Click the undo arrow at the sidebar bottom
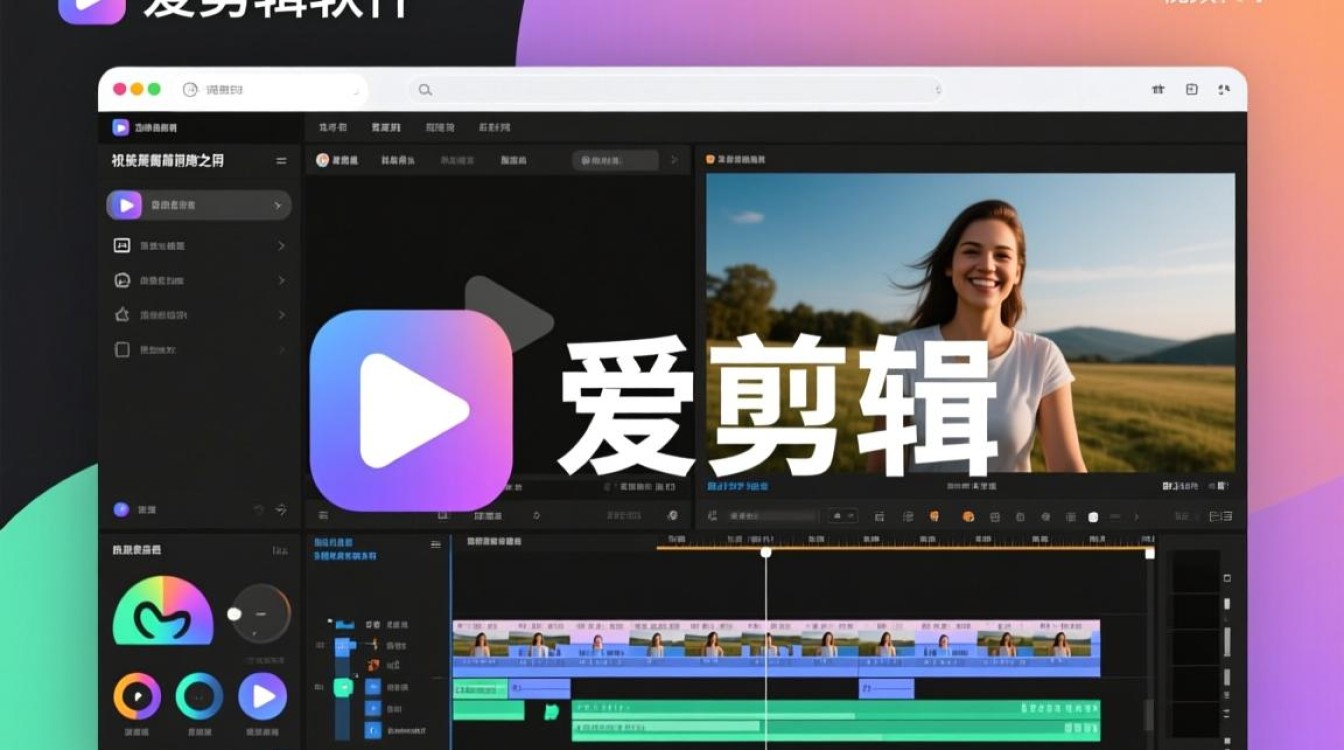 259,510
